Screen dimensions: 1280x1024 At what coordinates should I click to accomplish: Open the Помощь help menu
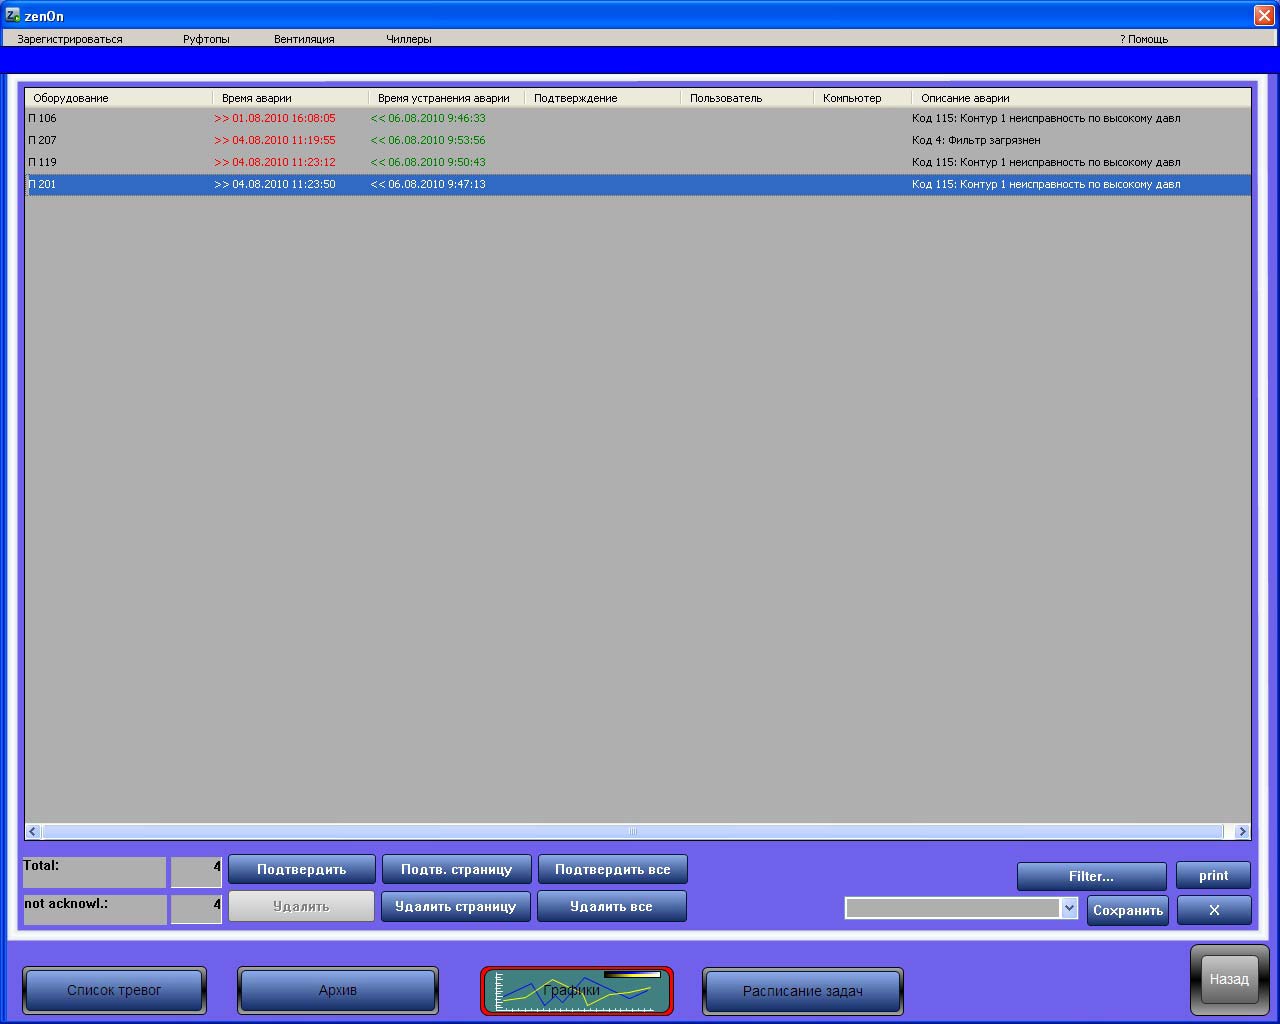coord(1144,39)
